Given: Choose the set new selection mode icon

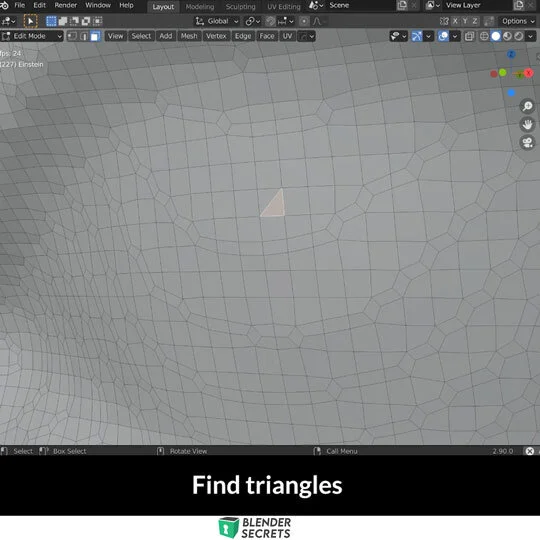Looking at the screenshot, I should coord(51,21).
